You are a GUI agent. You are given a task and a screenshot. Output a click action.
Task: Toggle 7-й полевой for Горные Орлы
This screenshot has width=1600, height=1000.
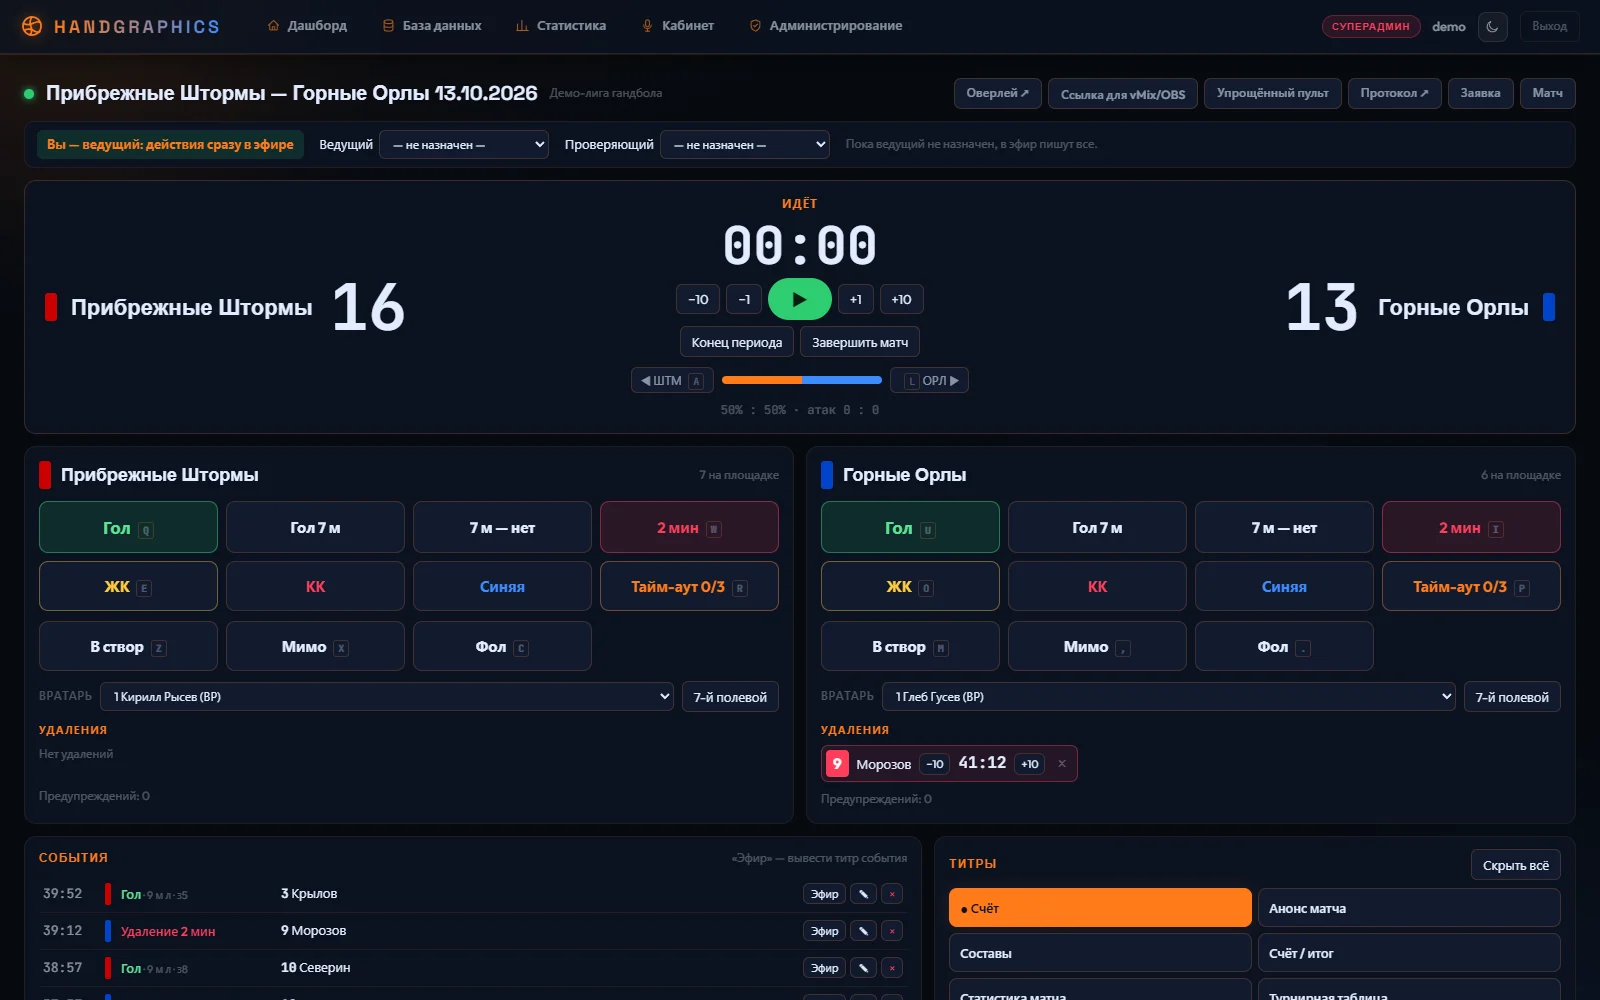(x=1512, y=697)
